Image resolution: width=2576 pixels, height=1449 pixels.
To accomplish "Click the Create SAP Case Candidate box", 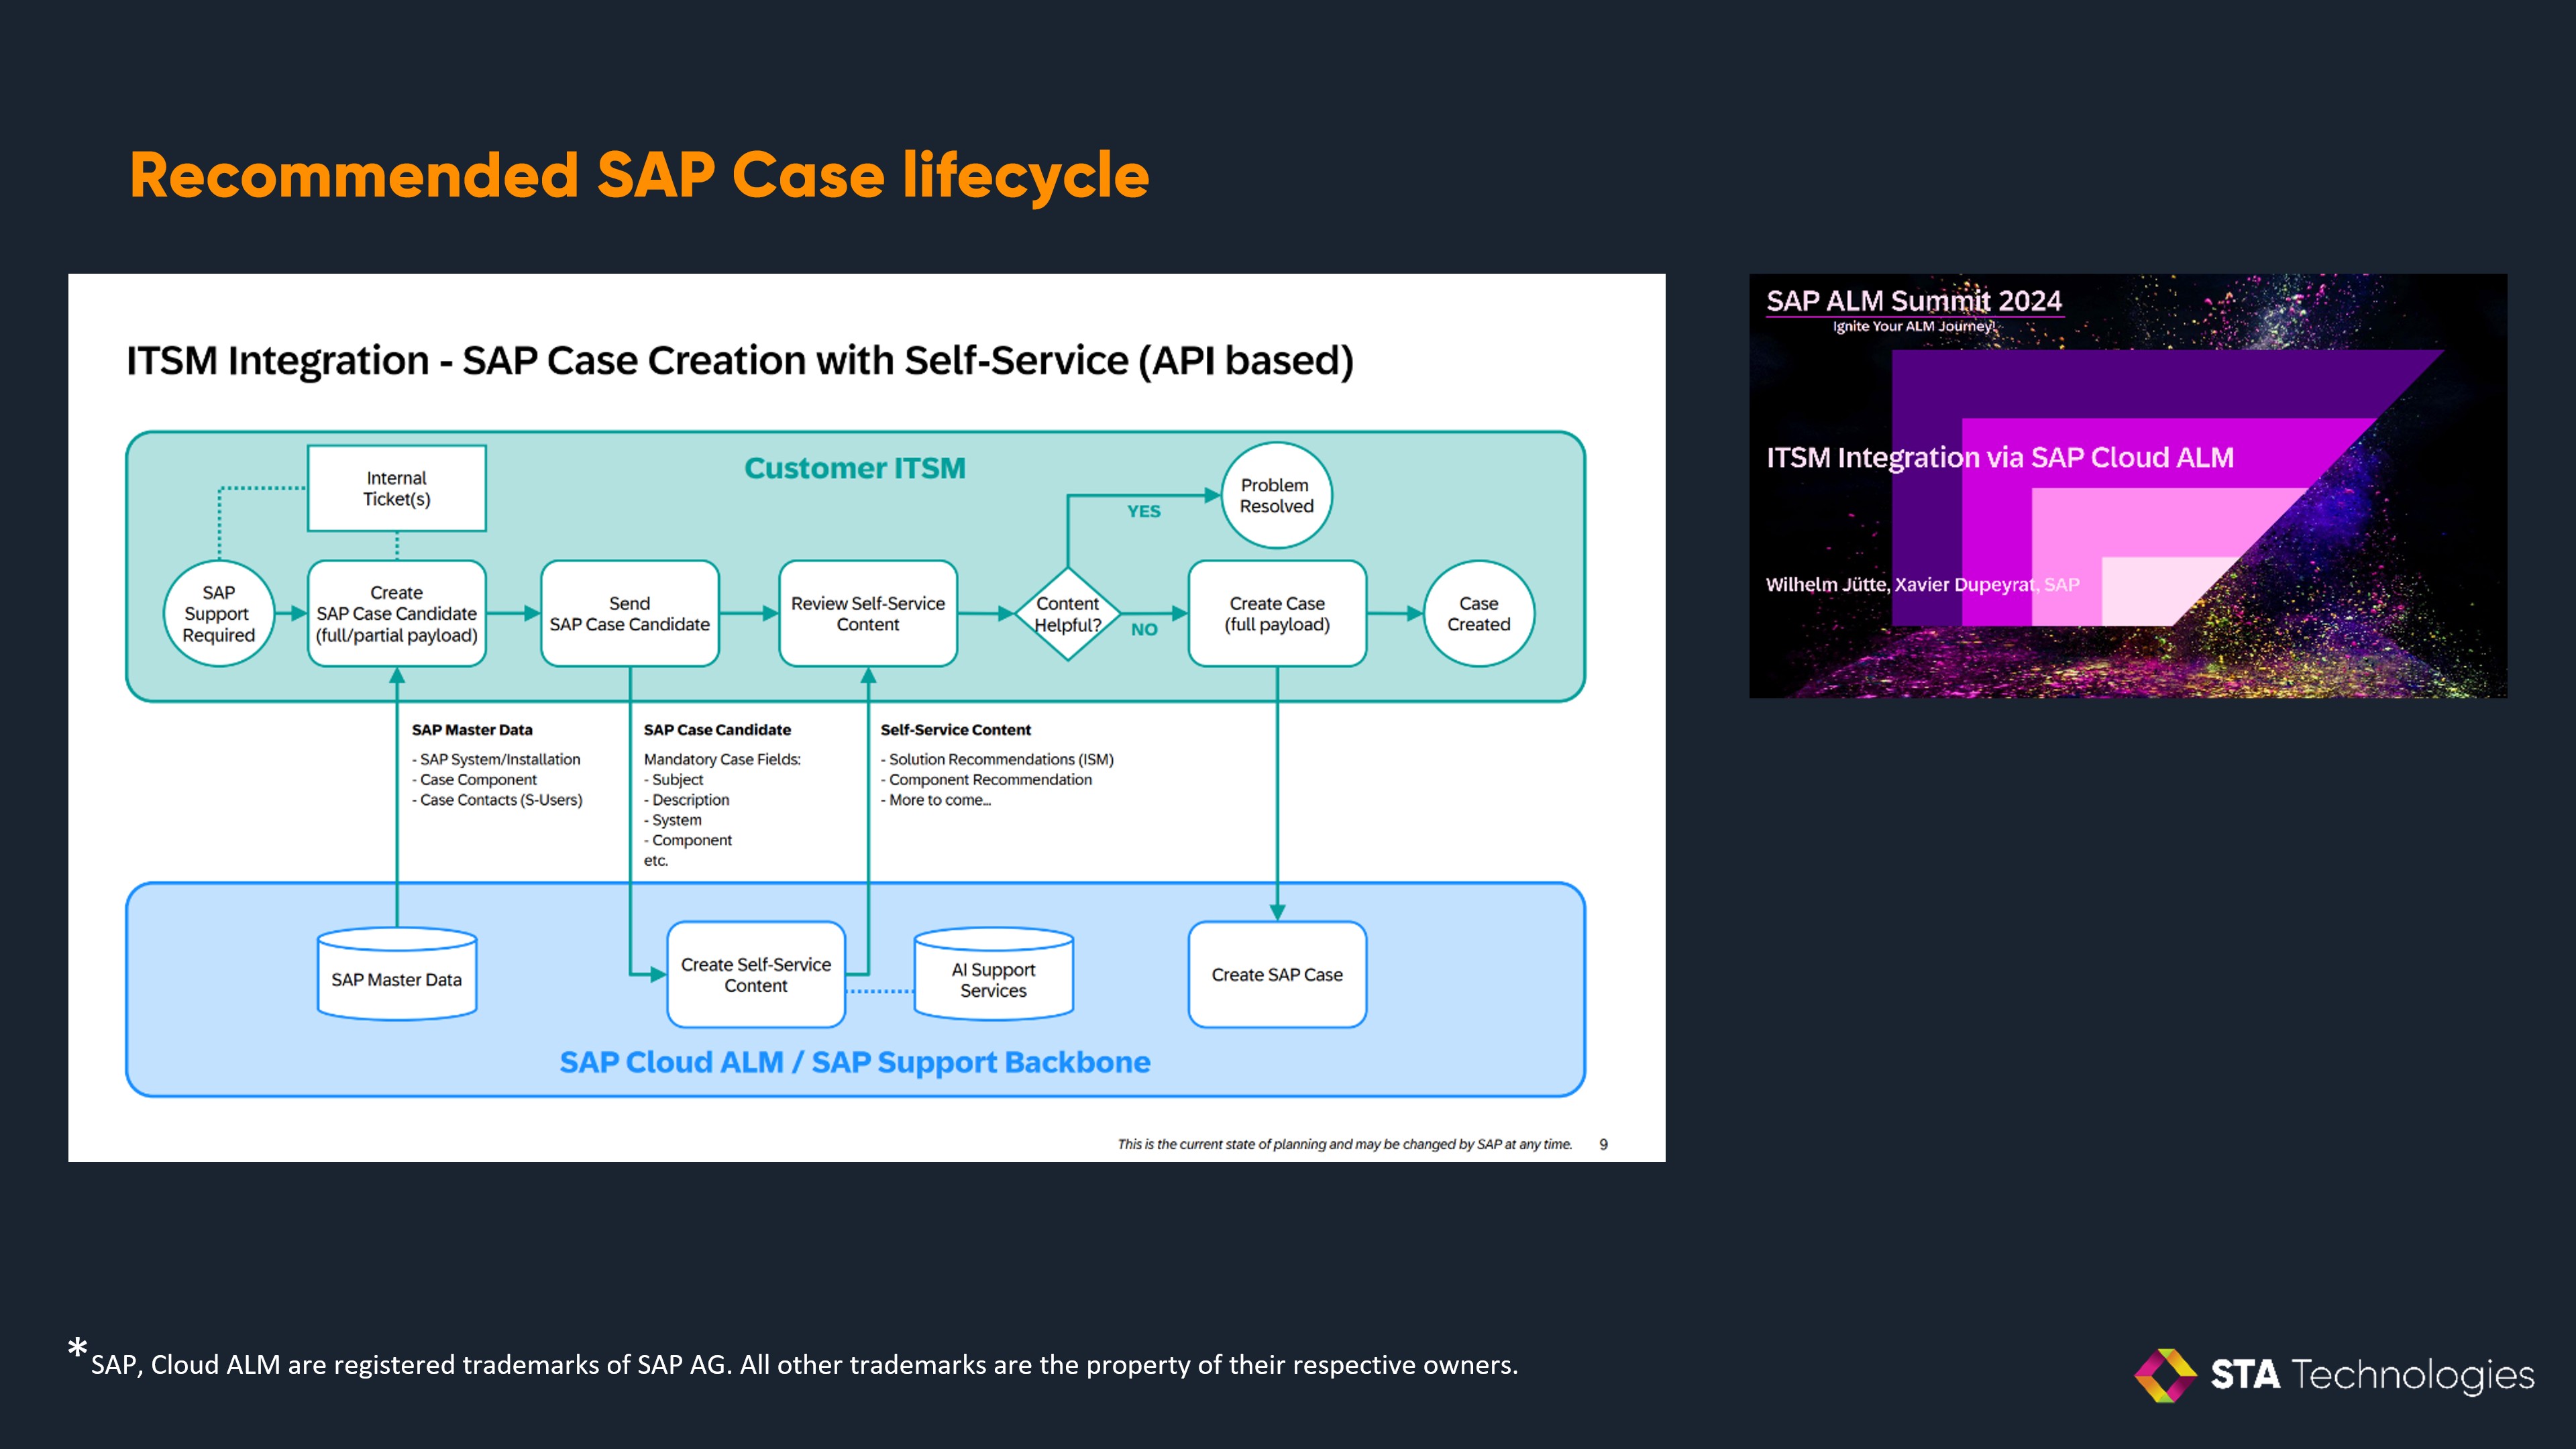I will [x=397, y=614].
